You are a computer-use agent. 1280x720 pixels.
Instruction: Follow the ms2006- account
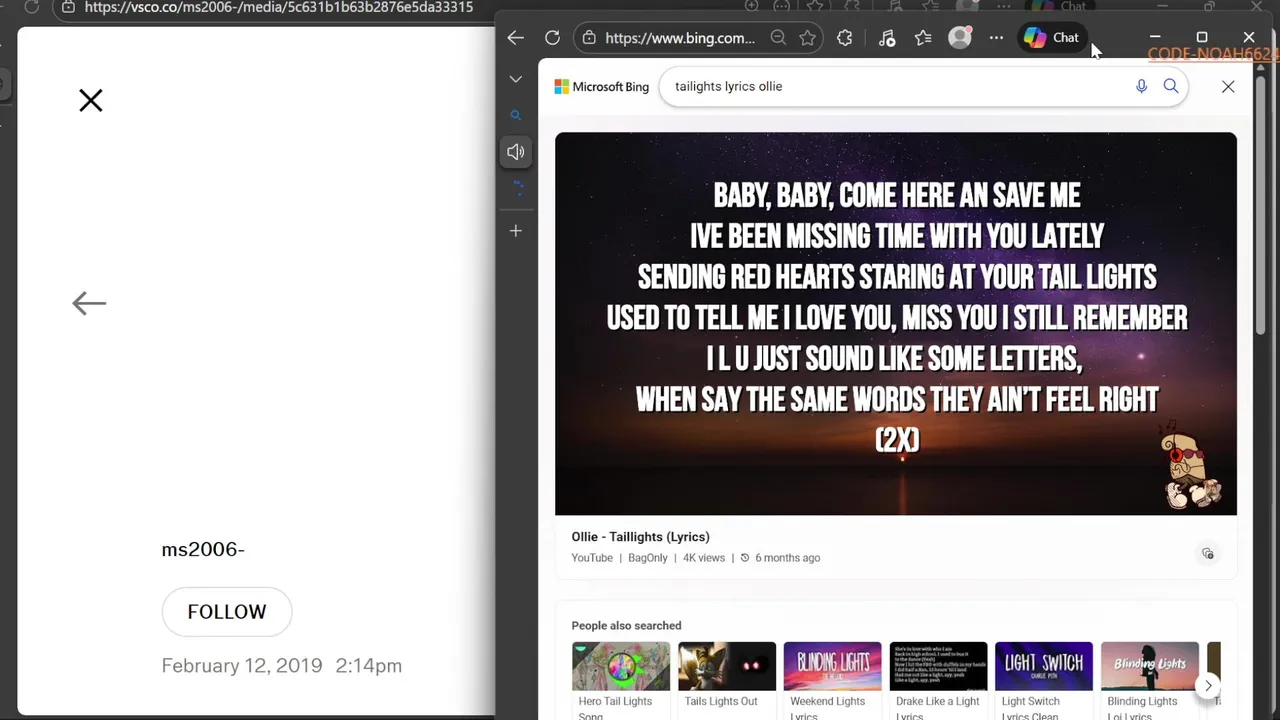227,612
